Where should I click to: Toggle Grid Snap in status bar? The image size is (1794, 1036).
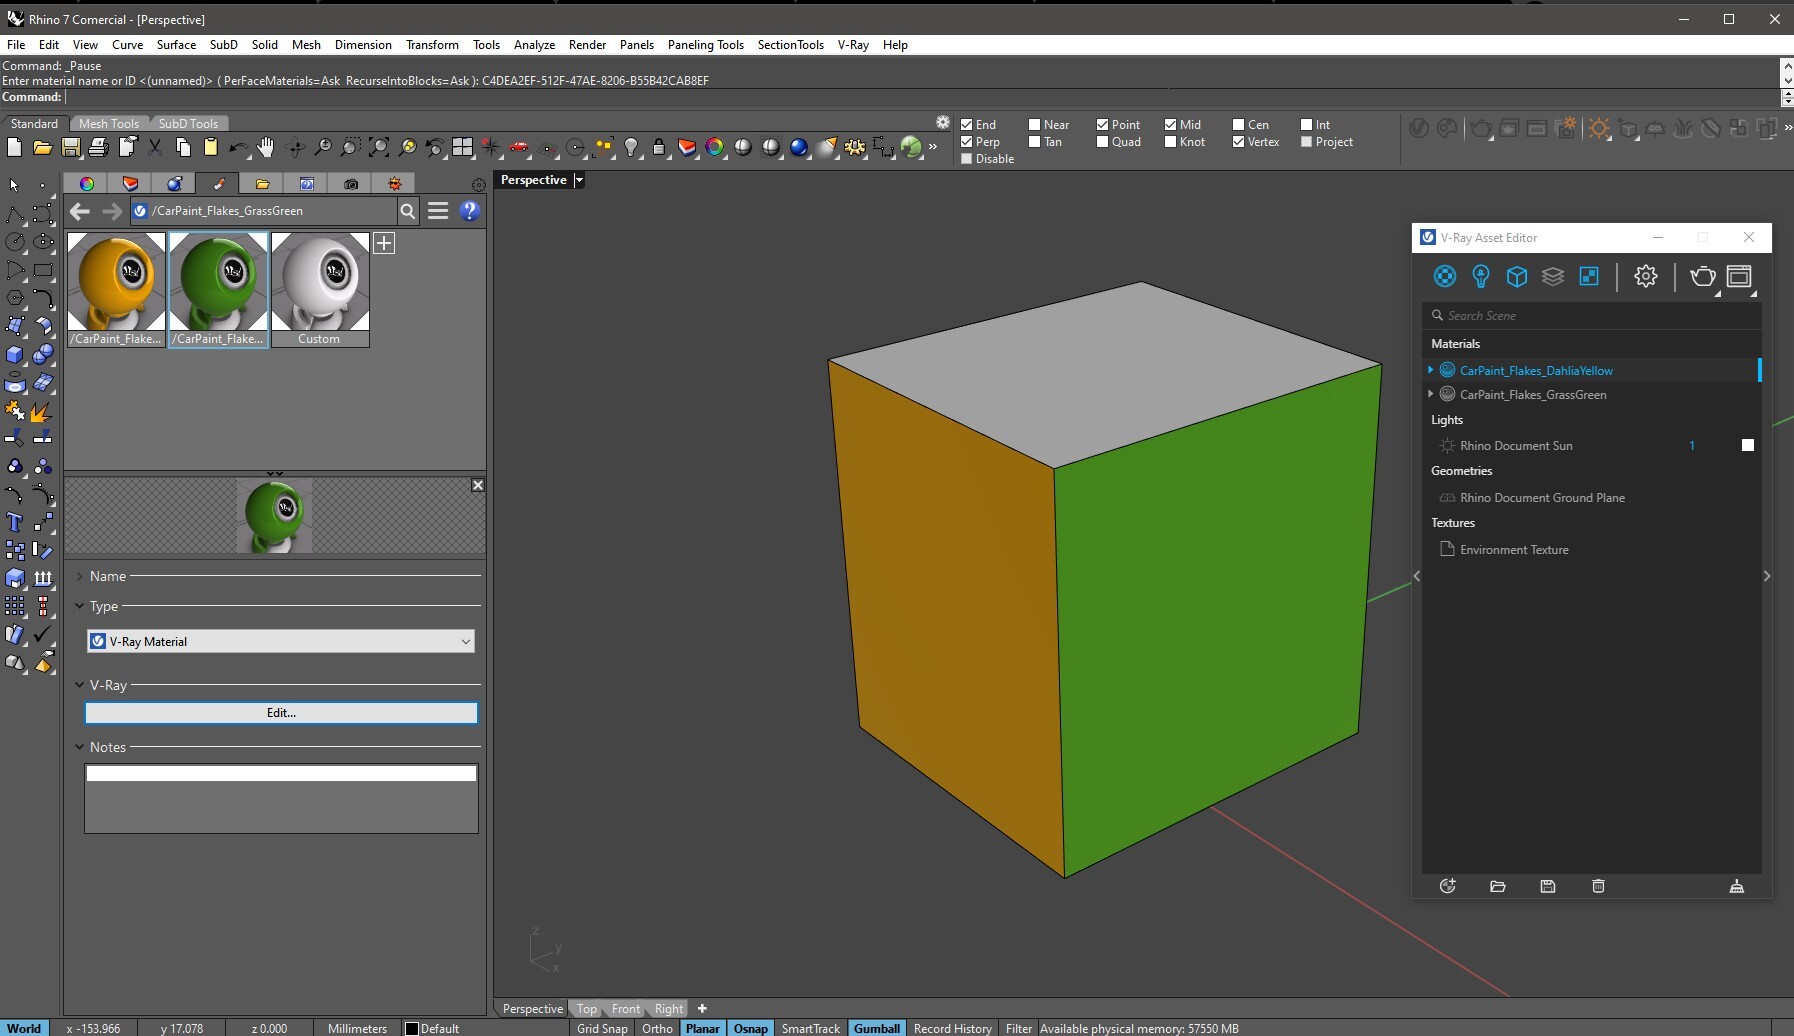pyautogui.click(x=602, y=1028)
